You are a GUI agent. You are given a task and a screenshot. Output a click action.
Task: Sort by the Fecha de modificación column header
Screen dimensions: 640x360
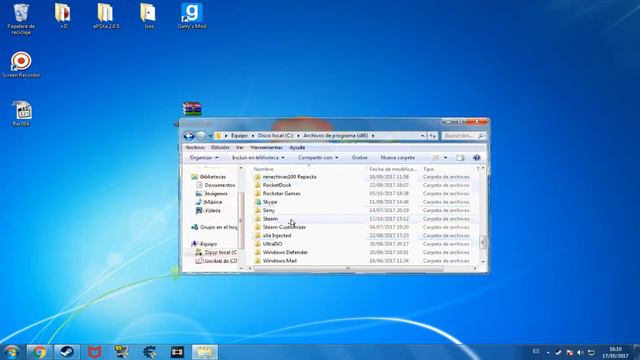[393, 169]
